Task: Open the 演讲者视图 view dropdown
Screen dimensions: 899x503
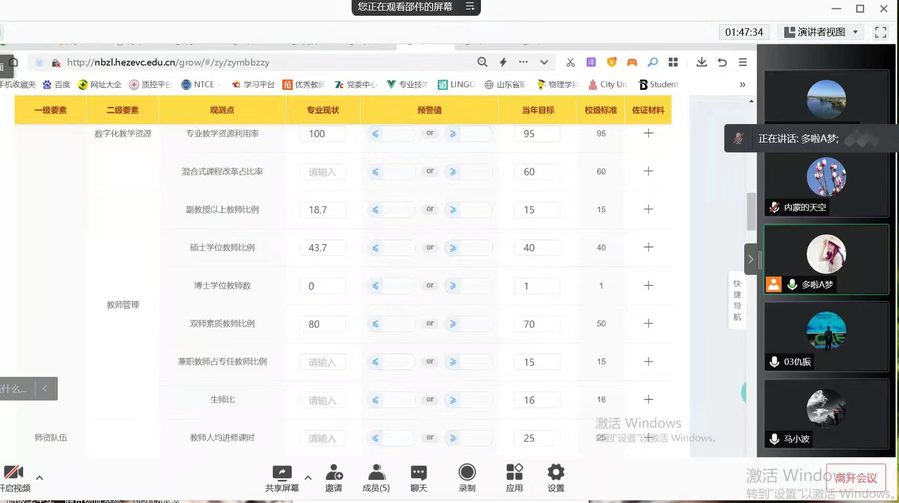Action: point(820,32)
